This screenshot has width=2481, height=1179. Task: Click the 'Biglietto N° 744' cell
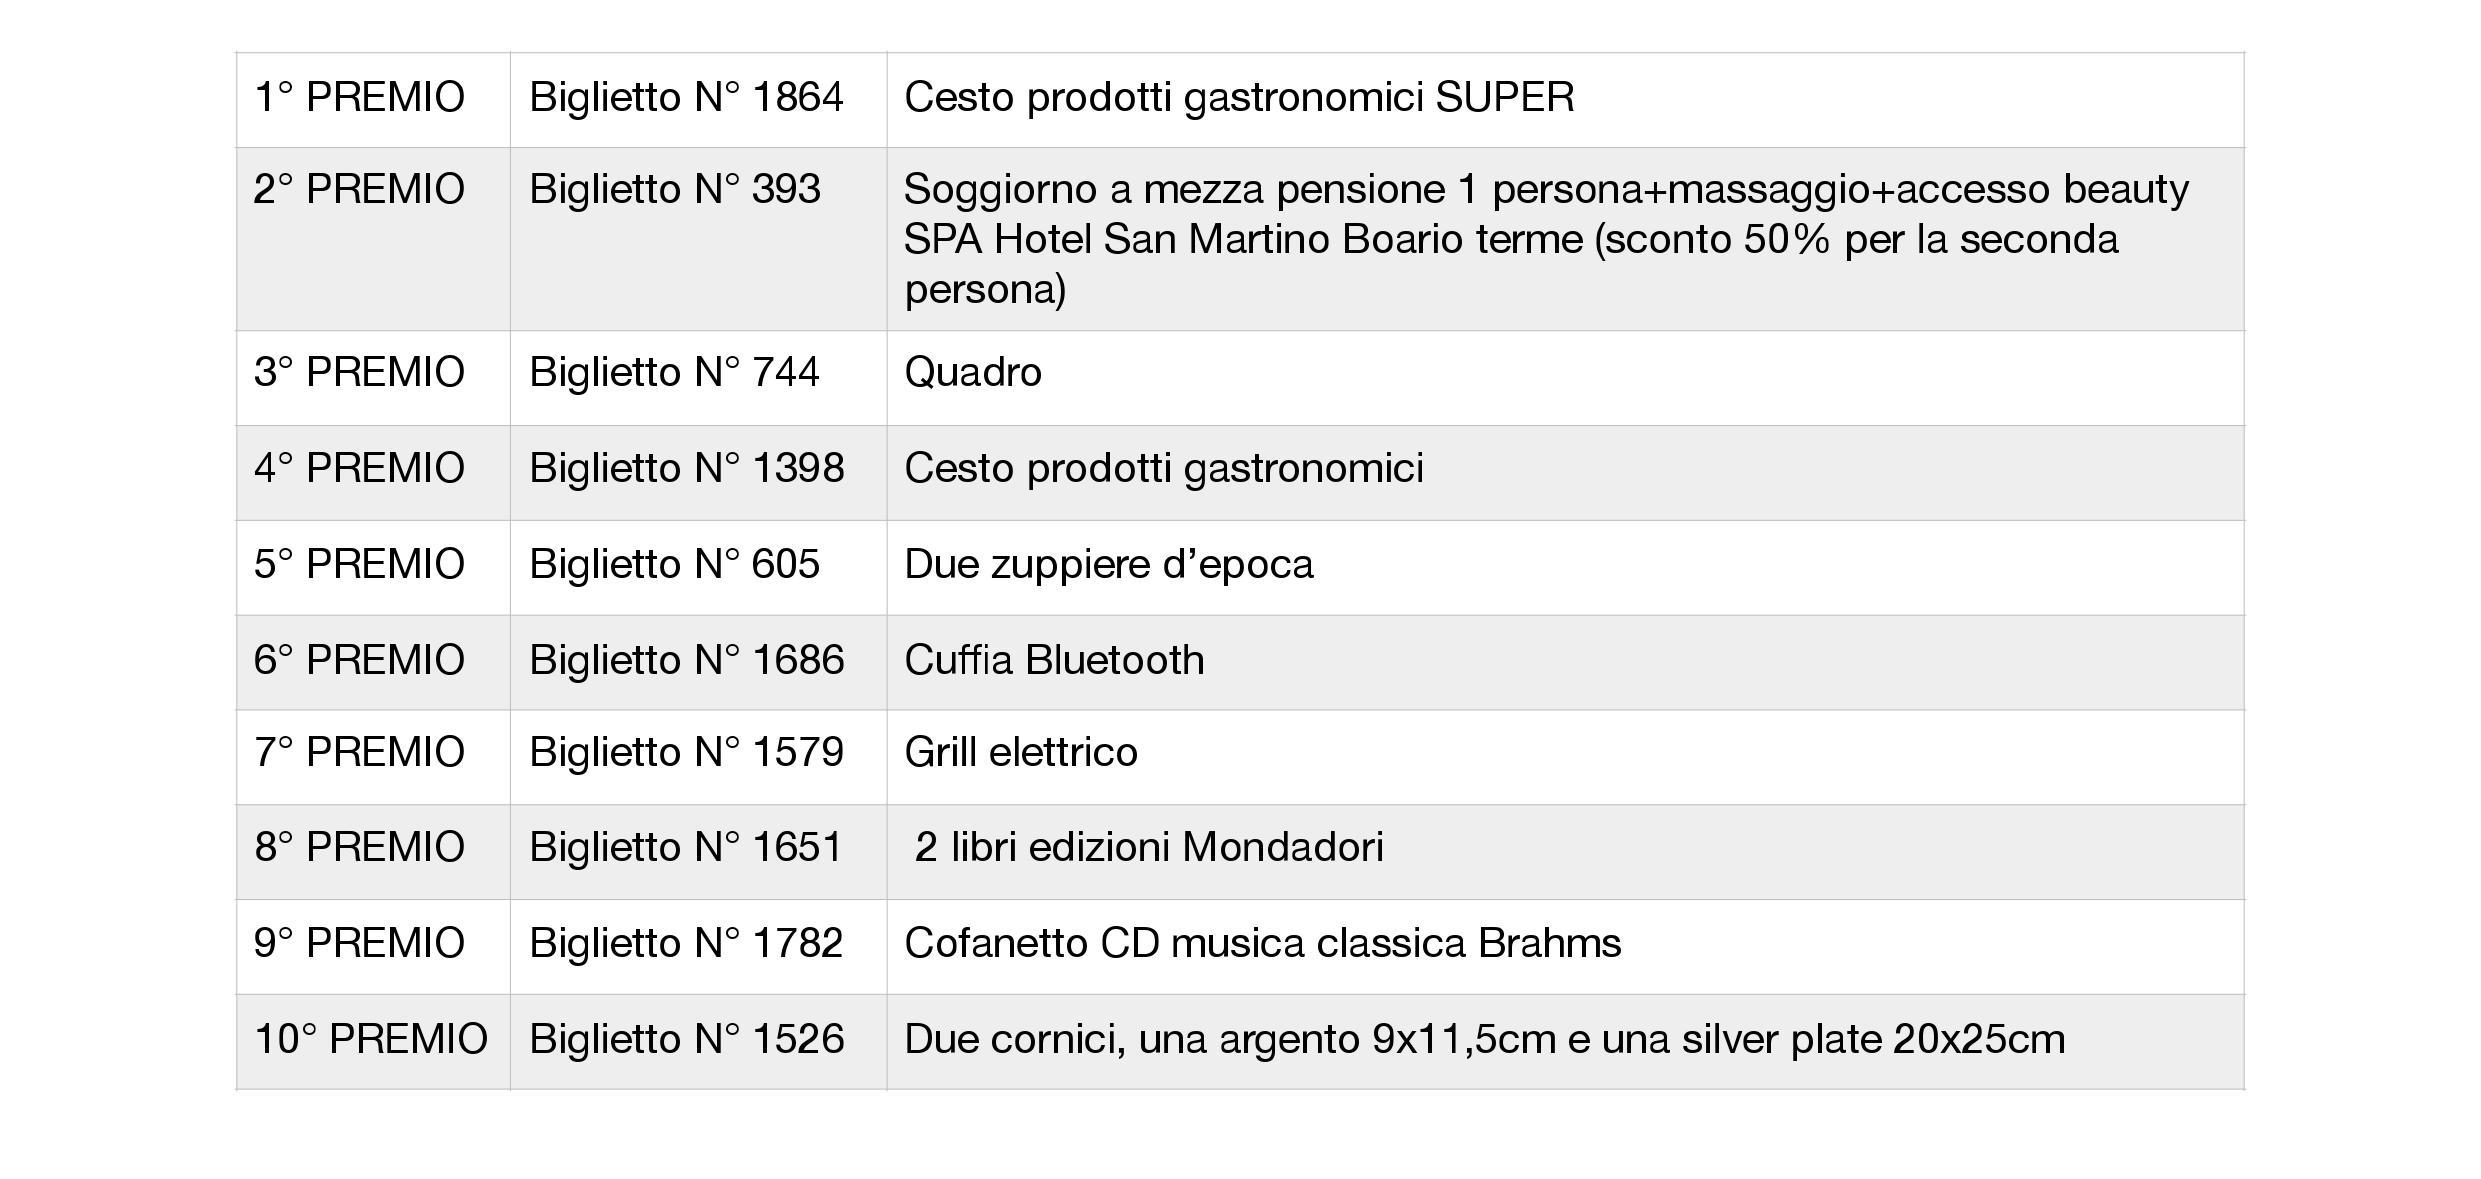(674, 373)
